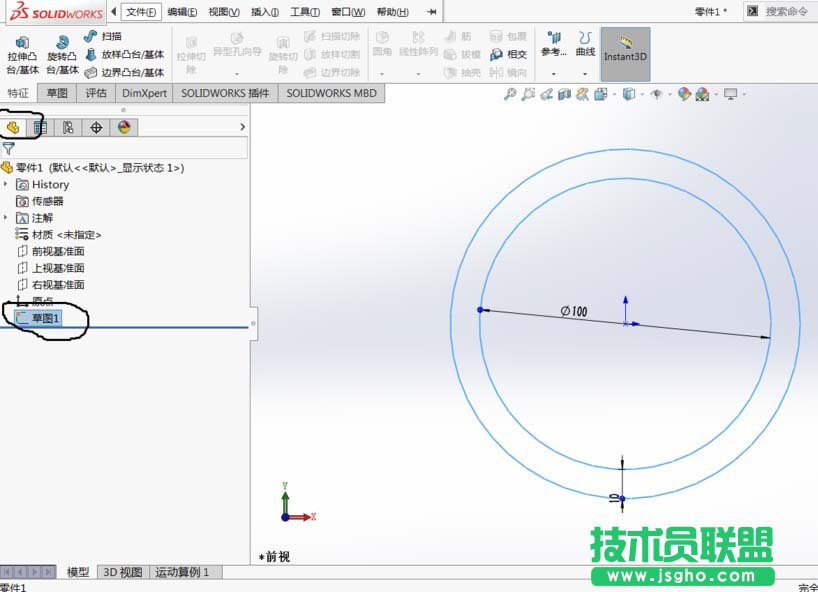
Task: Toggle hide/show items in view toolbar
Action: [x=657, y=93]
